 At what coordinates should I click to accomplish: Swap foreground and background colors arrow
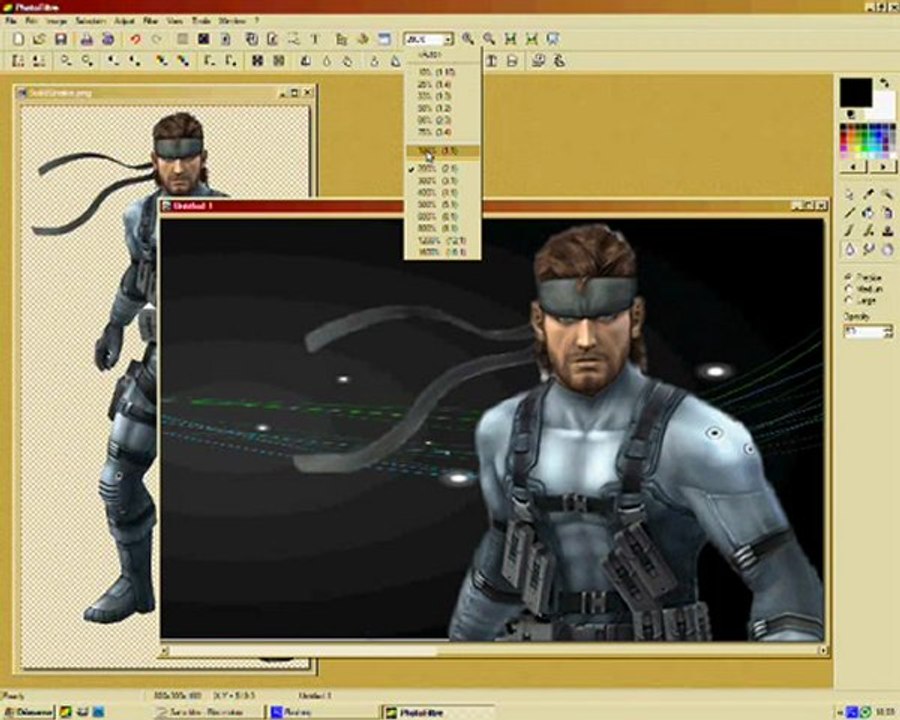[885, 84]
